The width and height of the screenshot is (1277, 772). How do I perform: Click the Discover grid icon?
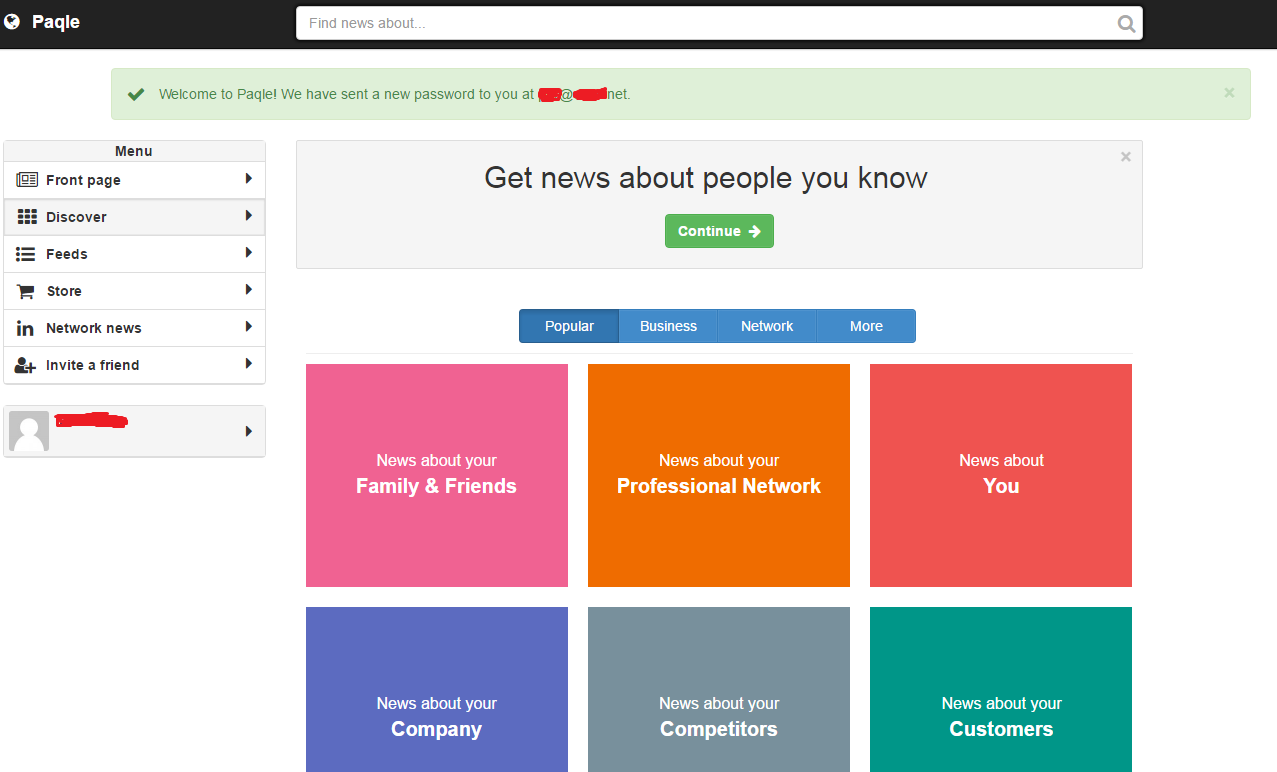click(27, 217)
